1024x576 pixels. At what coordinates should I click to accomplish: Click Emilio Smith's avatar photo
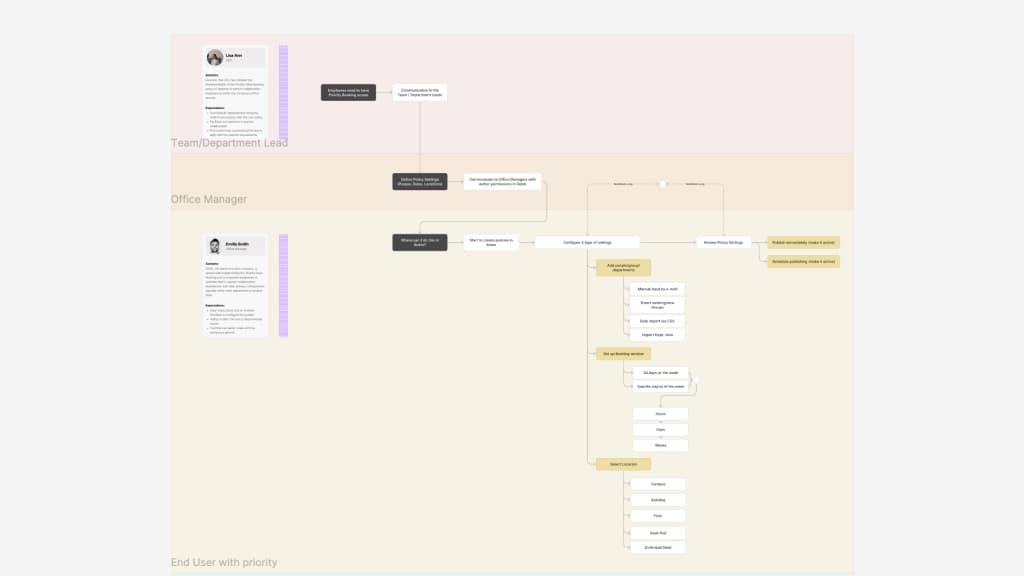(x=215, y=245)
